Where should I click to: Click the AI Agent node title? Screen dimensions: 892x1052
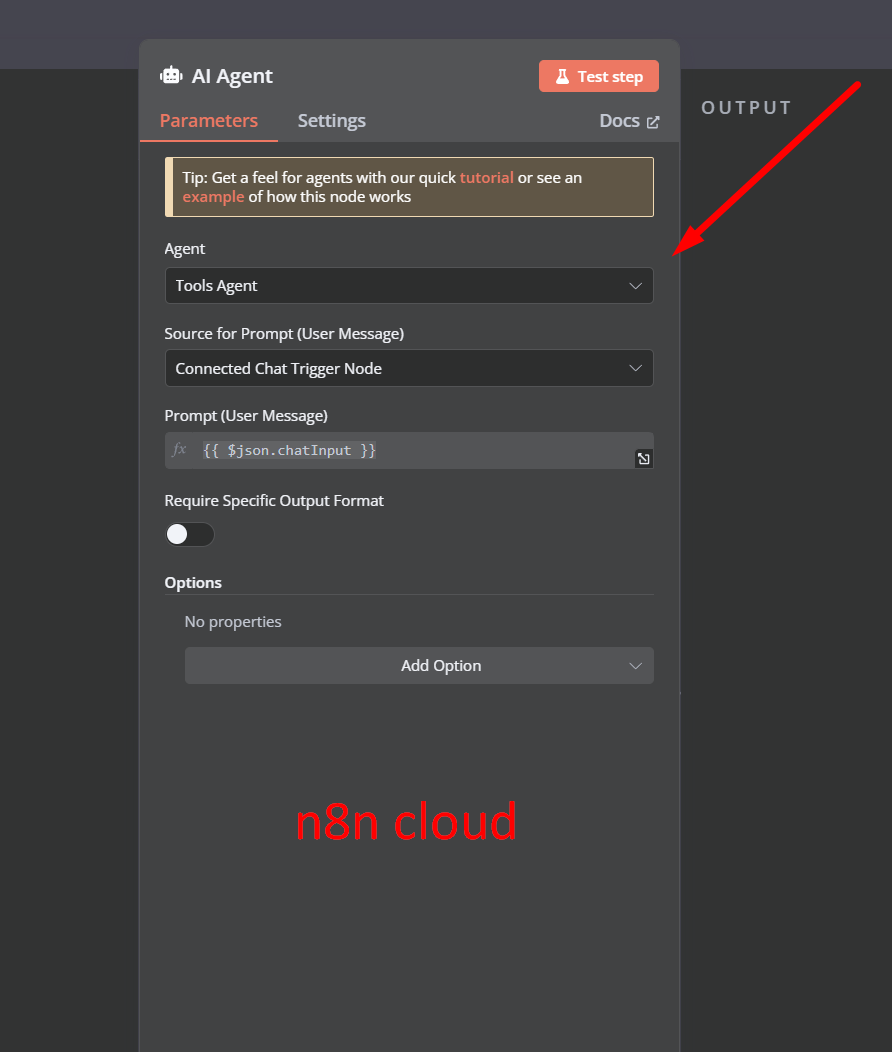(232, 76)
